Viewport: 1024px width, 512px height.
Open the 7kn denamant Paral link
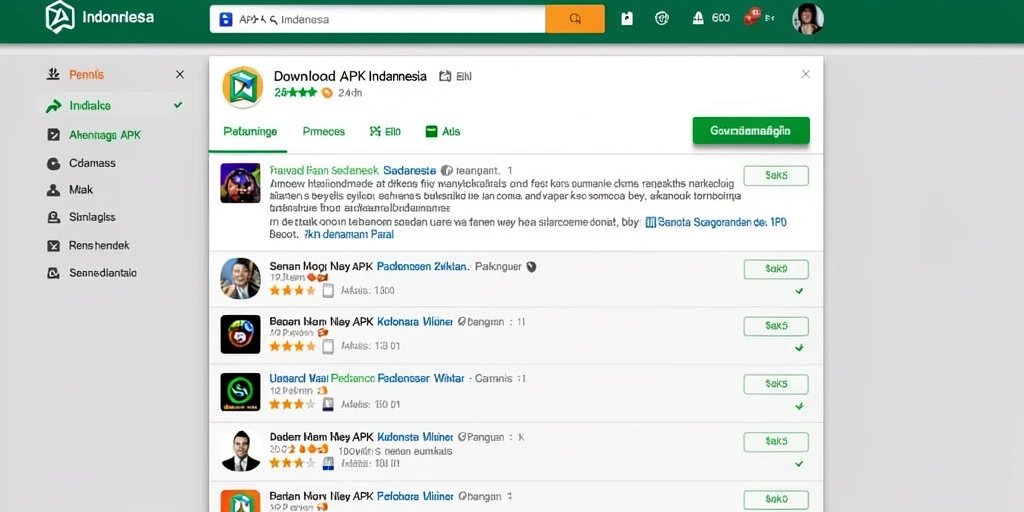(349, 234)
